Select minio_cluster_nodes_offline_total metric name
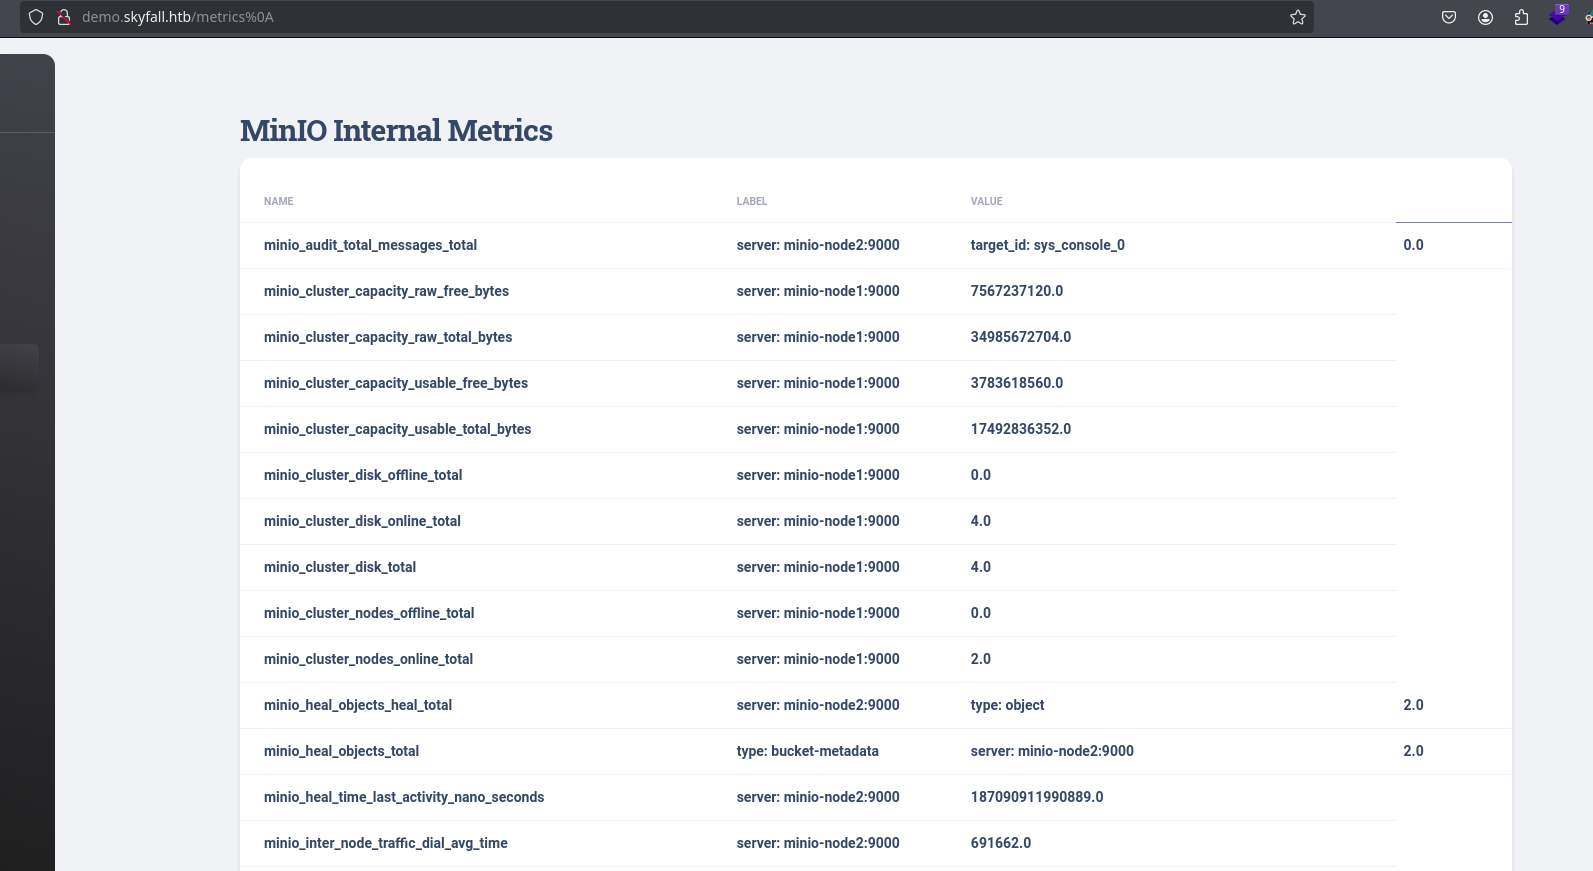The height and width of the screenshot is (871, 1593). (x=369, y=613)
